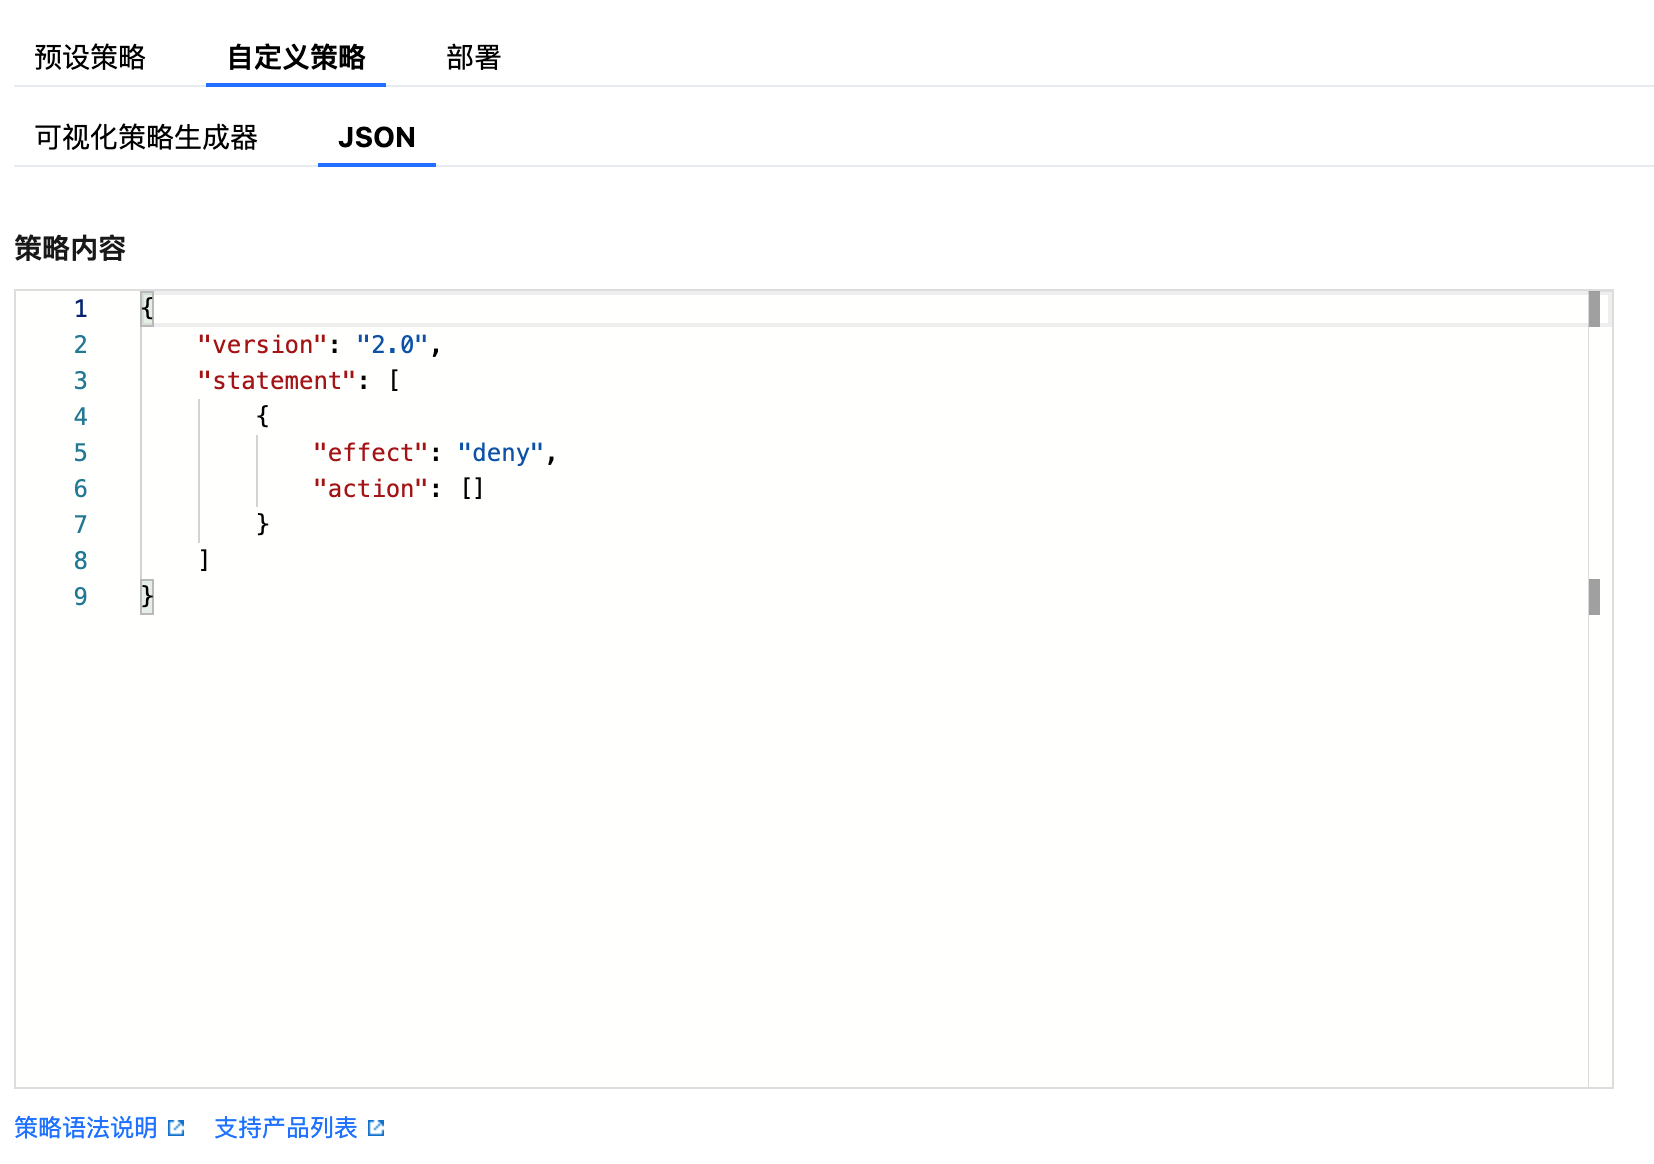This screenshot has height=1164, width=1654.
Task: Place cursor on the "statement" key
Action: 276,381
